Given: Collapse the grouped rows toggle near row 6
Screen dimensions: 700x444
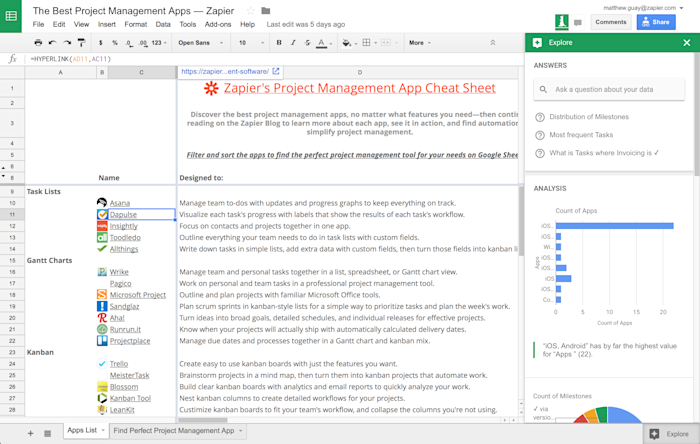Looking at the screenshot, I should [4, 167].
